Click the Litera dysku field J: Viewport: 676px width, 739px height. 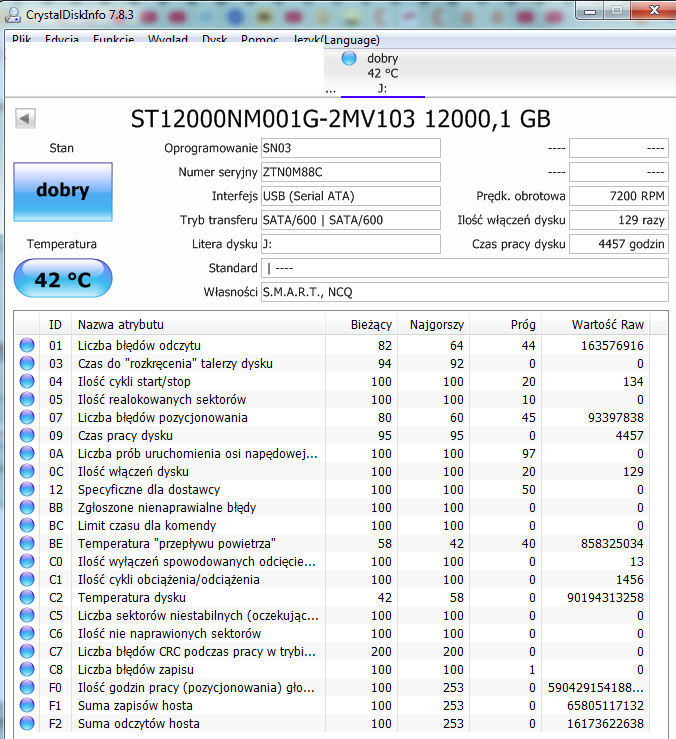[x=351, y=244]
